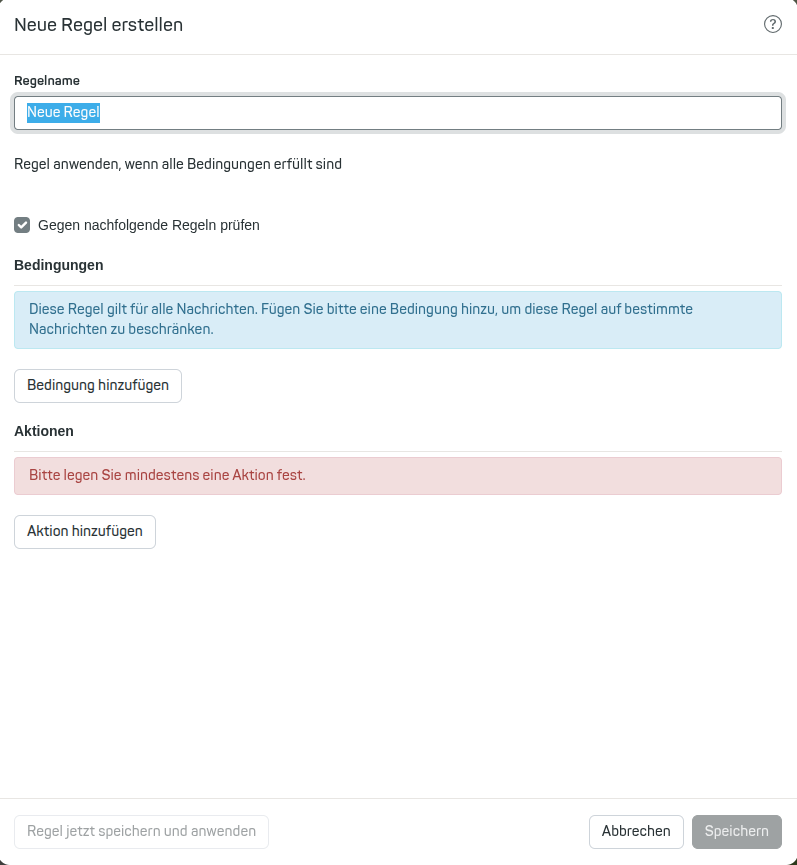Image resolution: width=797 pixels, height=865 pixels.
Task: Open the 'Aktion hinzufügen' dropdown
Action: tap(85, 531)
